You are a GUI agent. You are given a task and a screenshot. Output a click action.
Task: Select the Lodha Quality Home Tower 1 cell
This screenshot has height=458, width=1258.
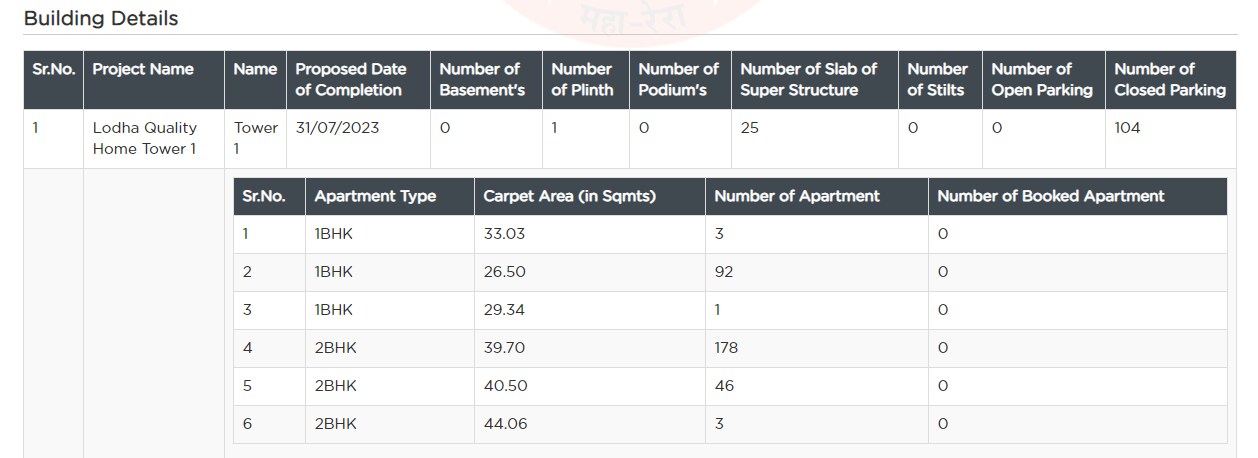click(x=145, y=138)
